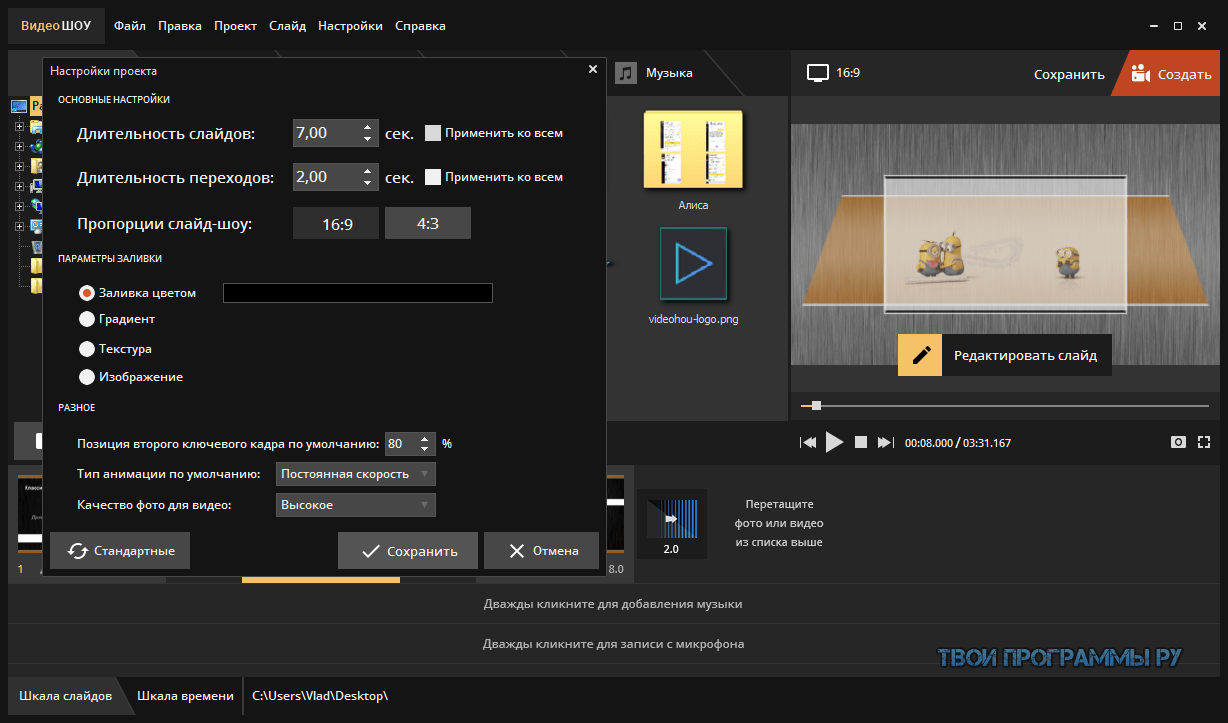
Task: Open the preview in full screen
Action: click(1204, 442)
